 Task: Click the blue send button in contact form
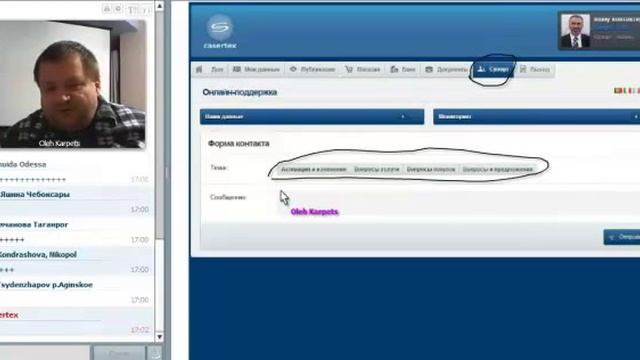click(x=622, y=237)
